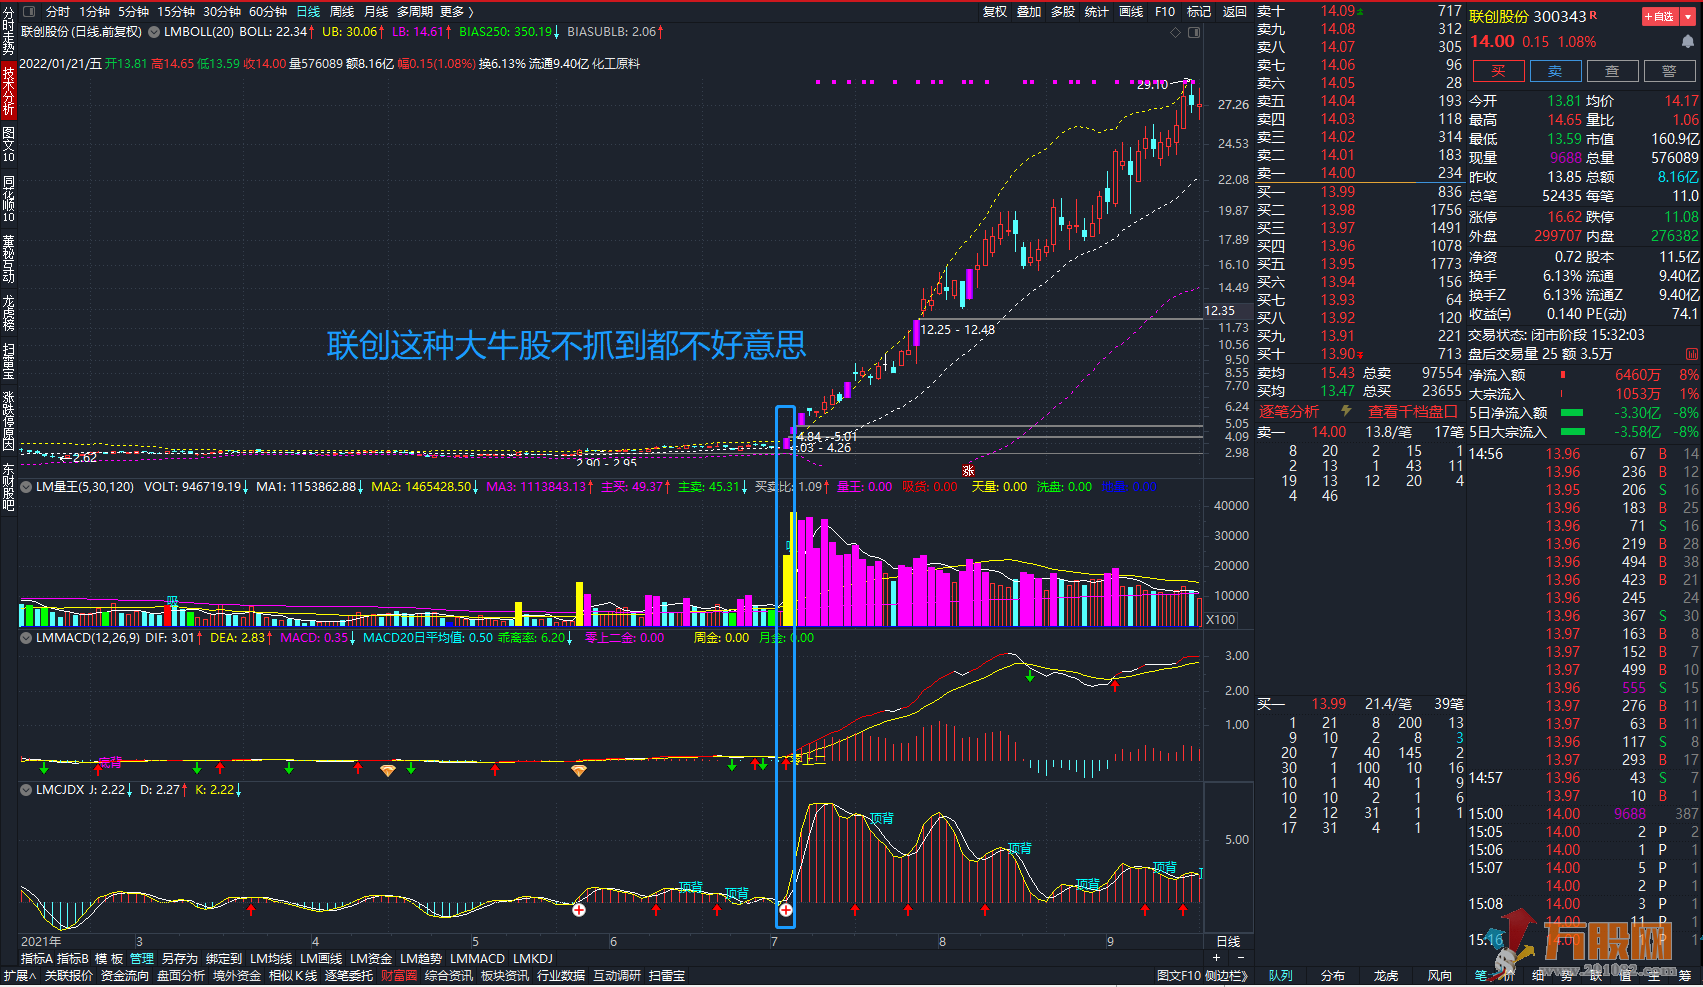The height and width of the screenshot is (987, 1703).
Task: Click the 返回 back button
Action: coord(1235,12)
